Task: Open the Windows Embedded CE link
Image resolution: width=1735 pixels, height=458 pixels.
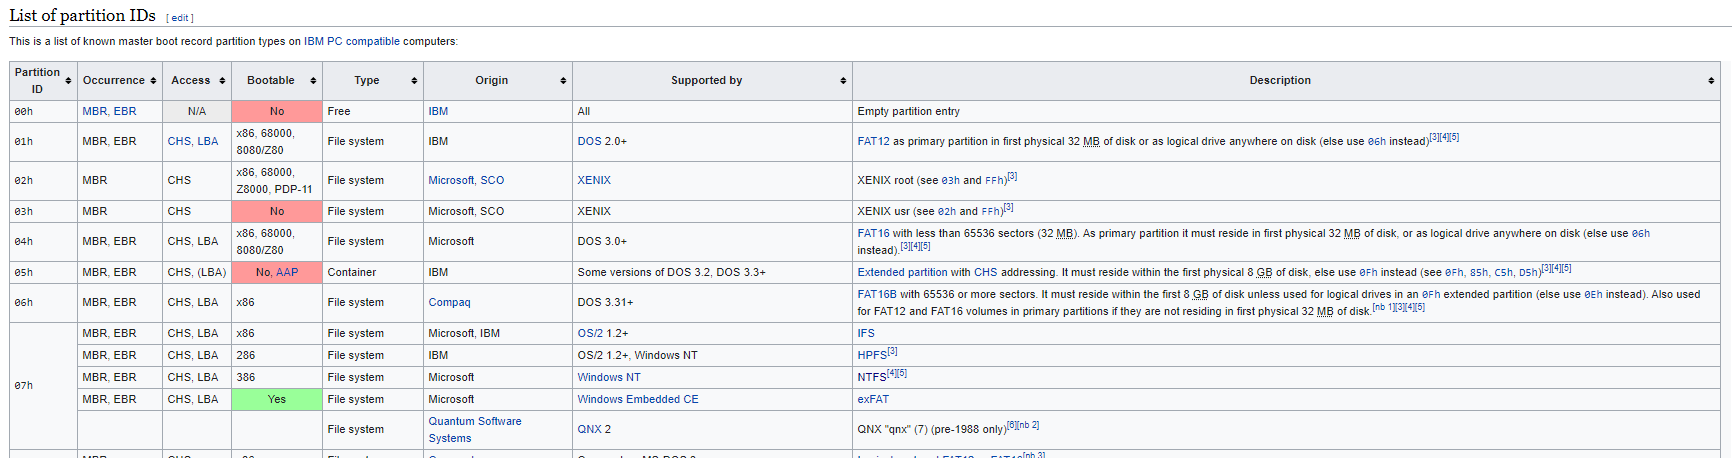Action: [x=638, y=399]
